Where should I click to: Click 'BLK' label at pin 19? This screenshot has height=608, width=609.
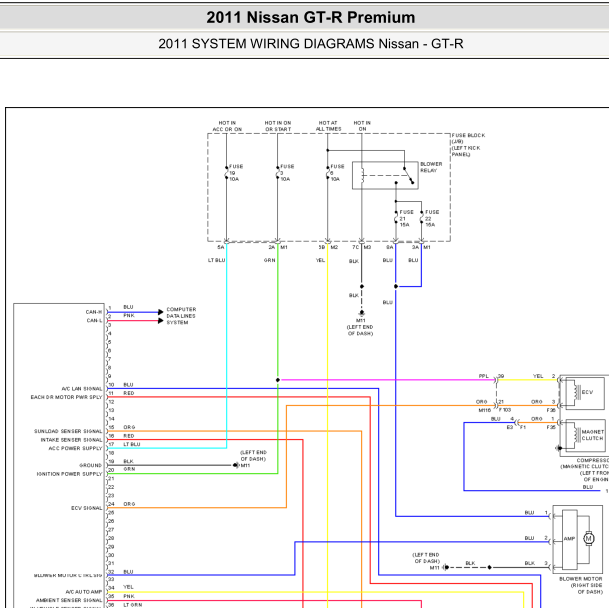coord(128,461)
